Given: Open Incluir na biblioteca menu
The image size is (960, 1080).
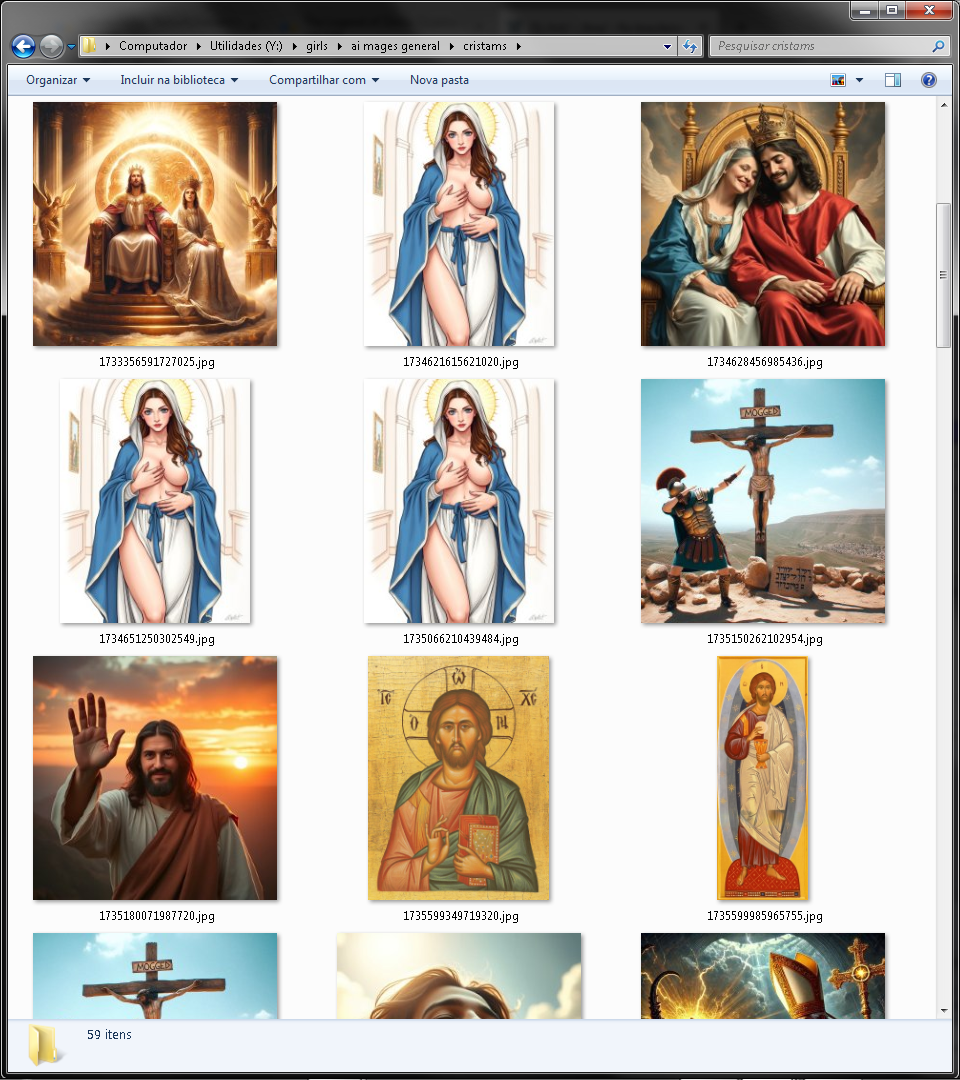Looking at the screenshot, I should (x=179, y=80).
